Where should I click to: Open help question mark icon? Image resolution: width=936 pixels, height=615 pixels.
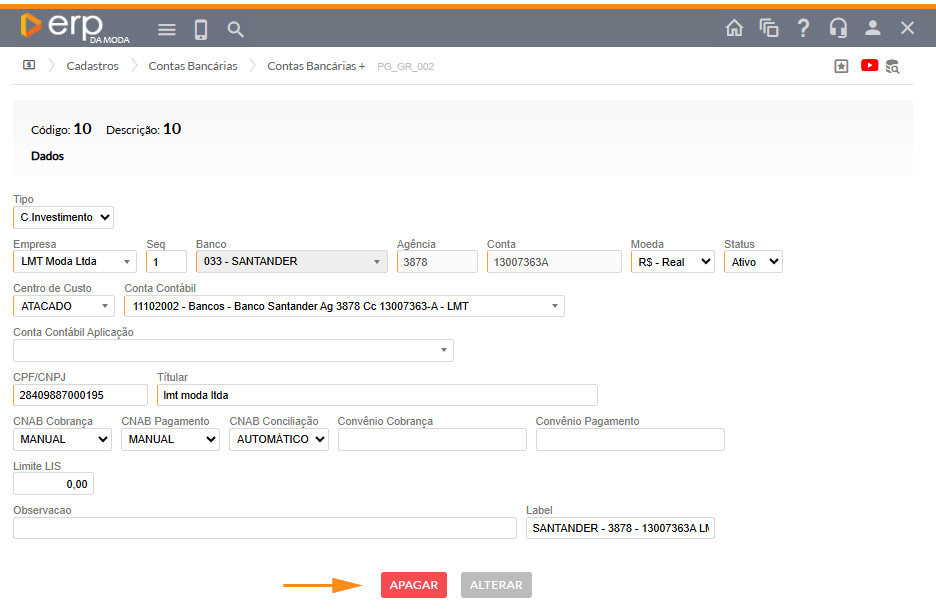coord(803,28)
